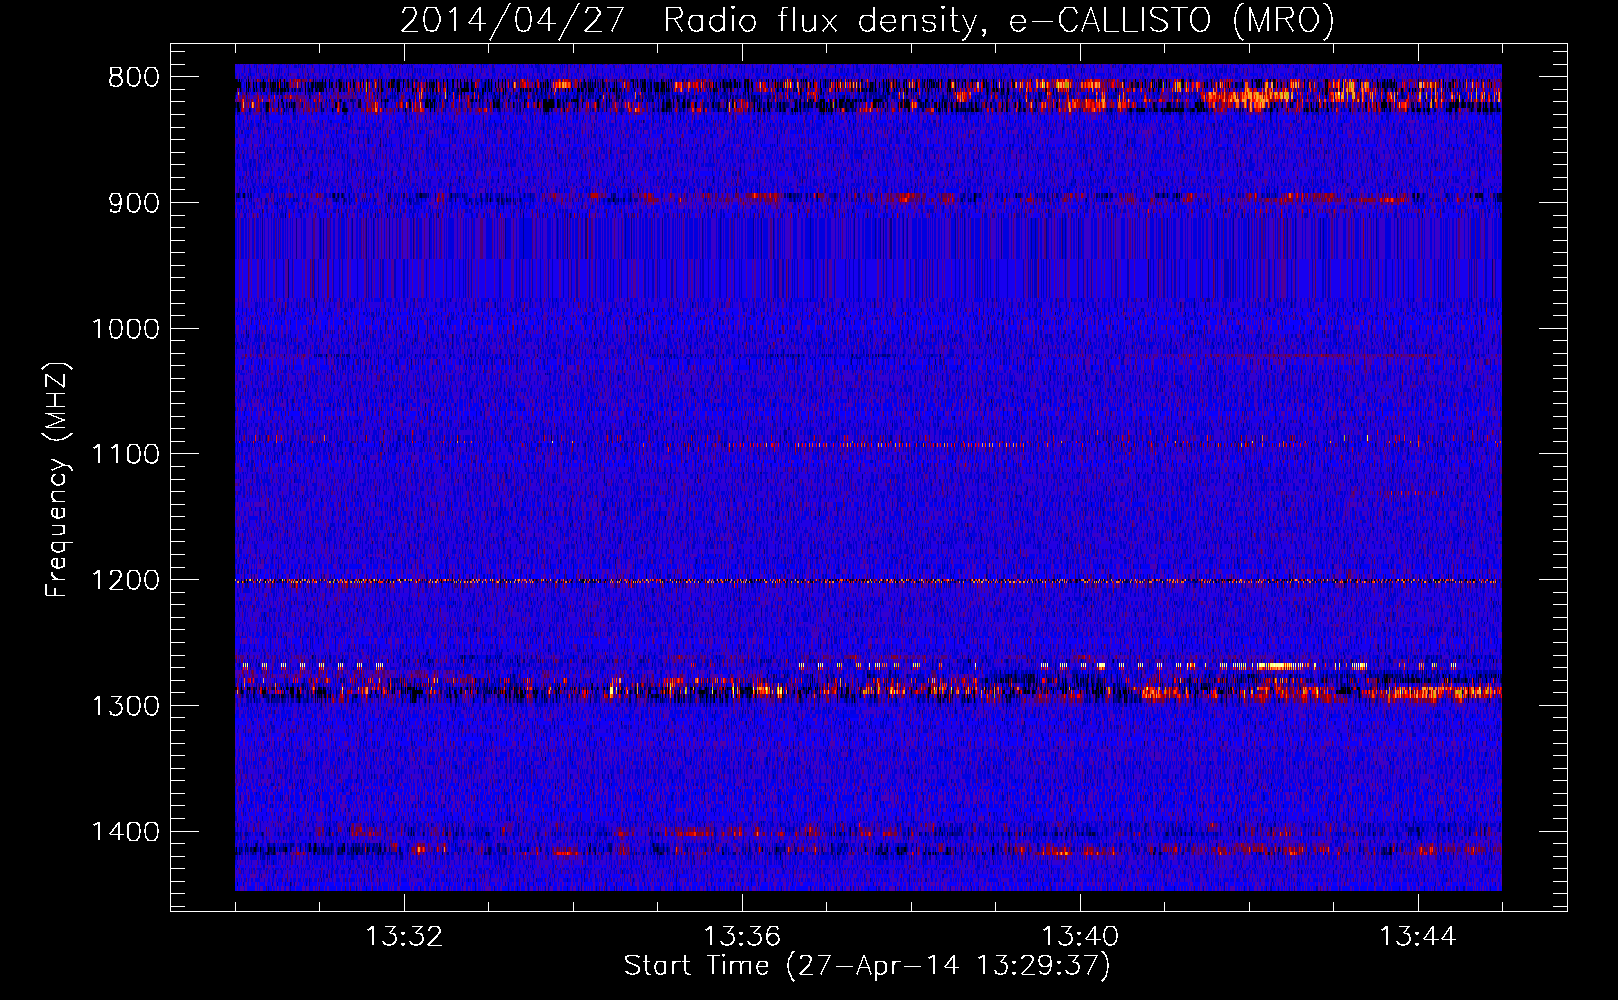This screenshot has width=1618, height=1000.
Task: Click the '1300' frequency axis label
Action: [125, 706]
